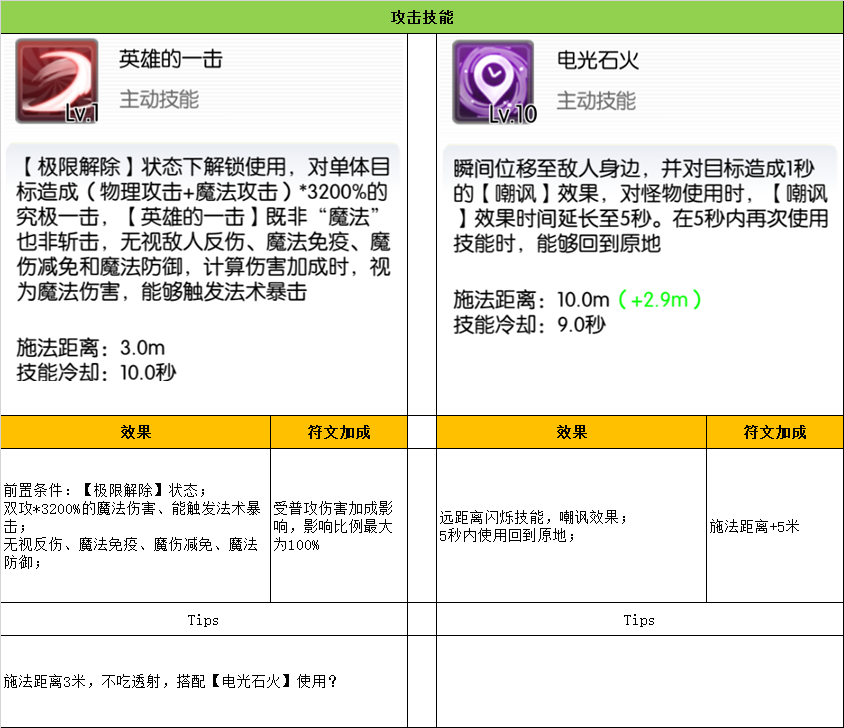Click the left Tips header

(203, 620)
